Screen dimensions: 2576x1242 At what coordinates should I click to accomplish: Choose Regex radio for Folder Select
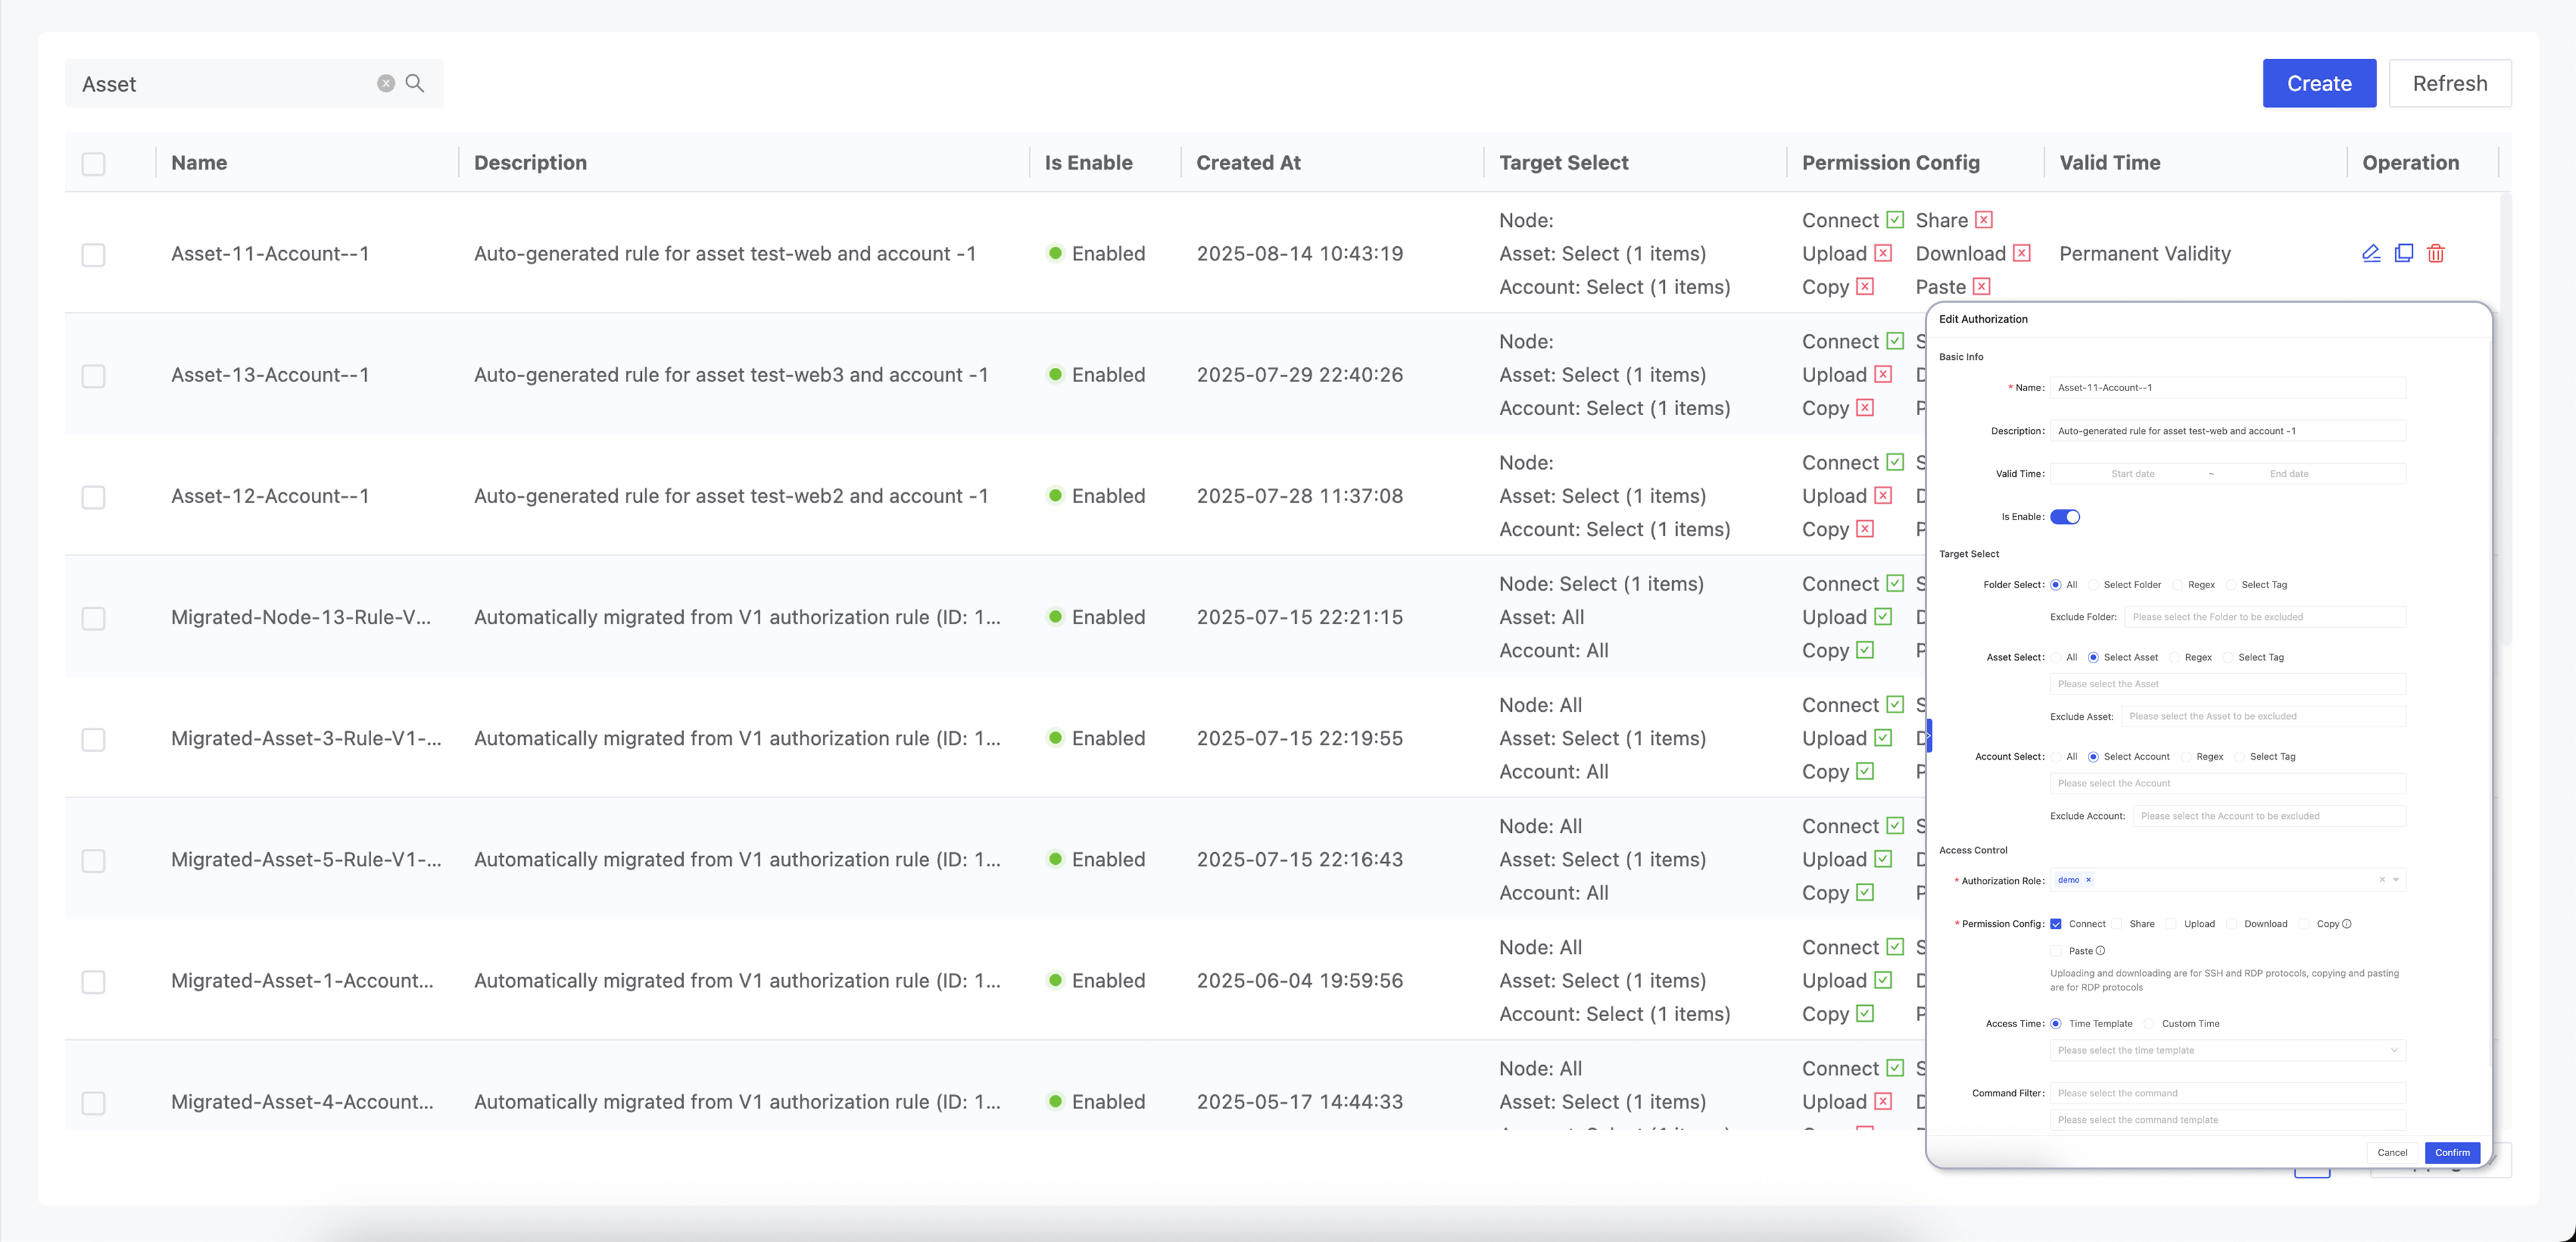pos(2177,585)
